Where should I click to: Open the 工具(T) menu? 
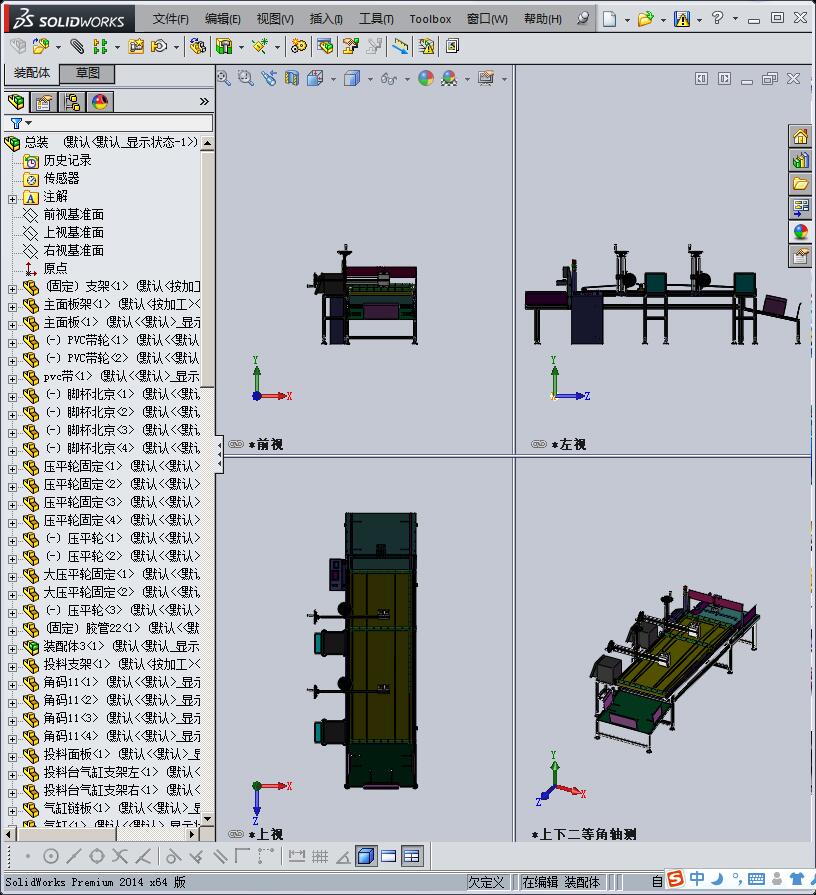point(376,19)
